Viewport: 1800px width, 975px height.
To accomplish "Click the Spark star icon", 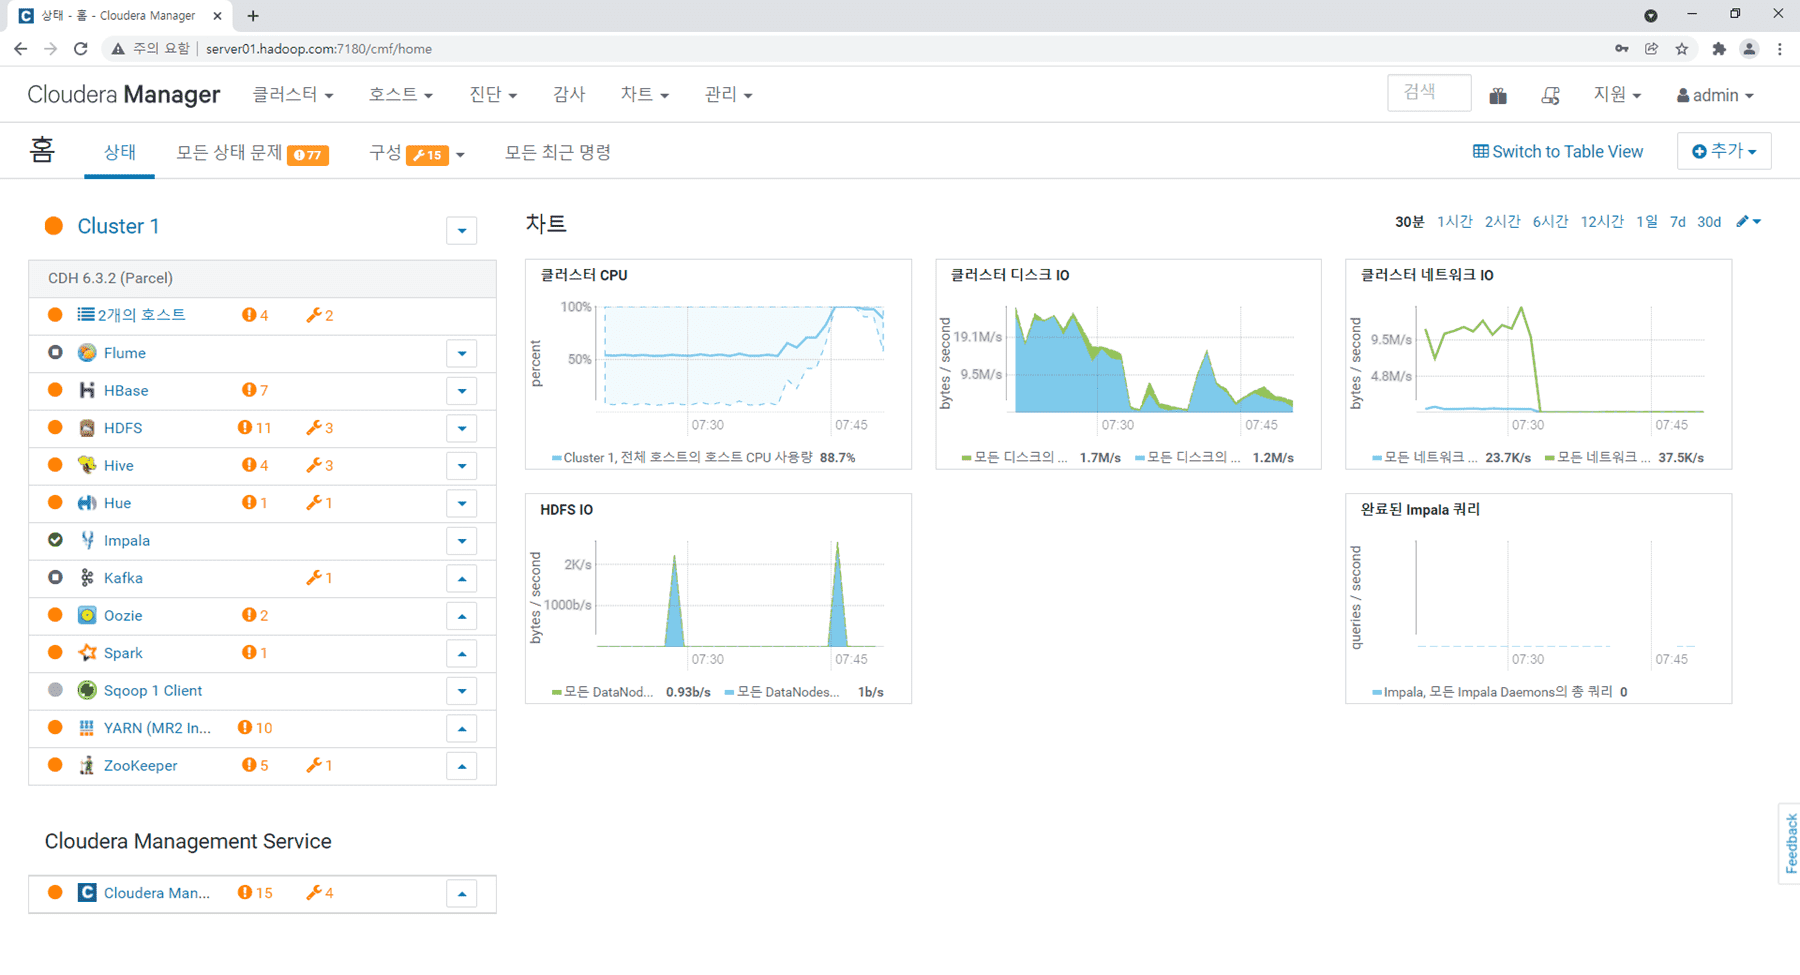I will 87,653.
